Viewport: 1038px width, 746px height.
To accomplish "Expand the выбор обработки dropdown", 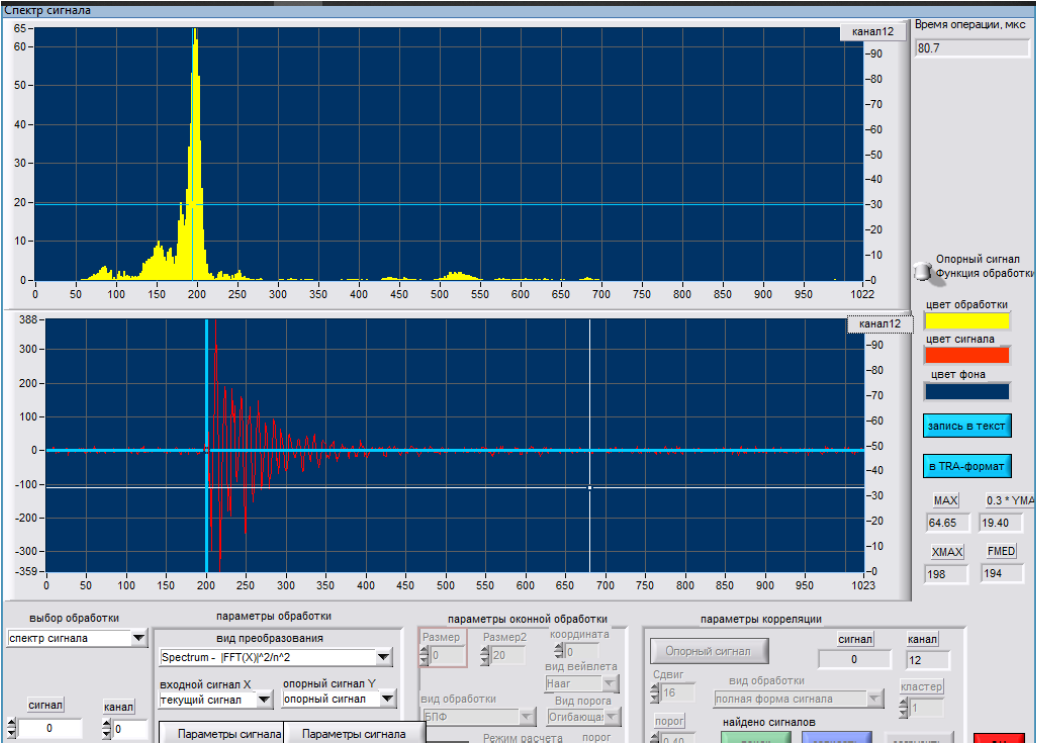I will [139, 638].
